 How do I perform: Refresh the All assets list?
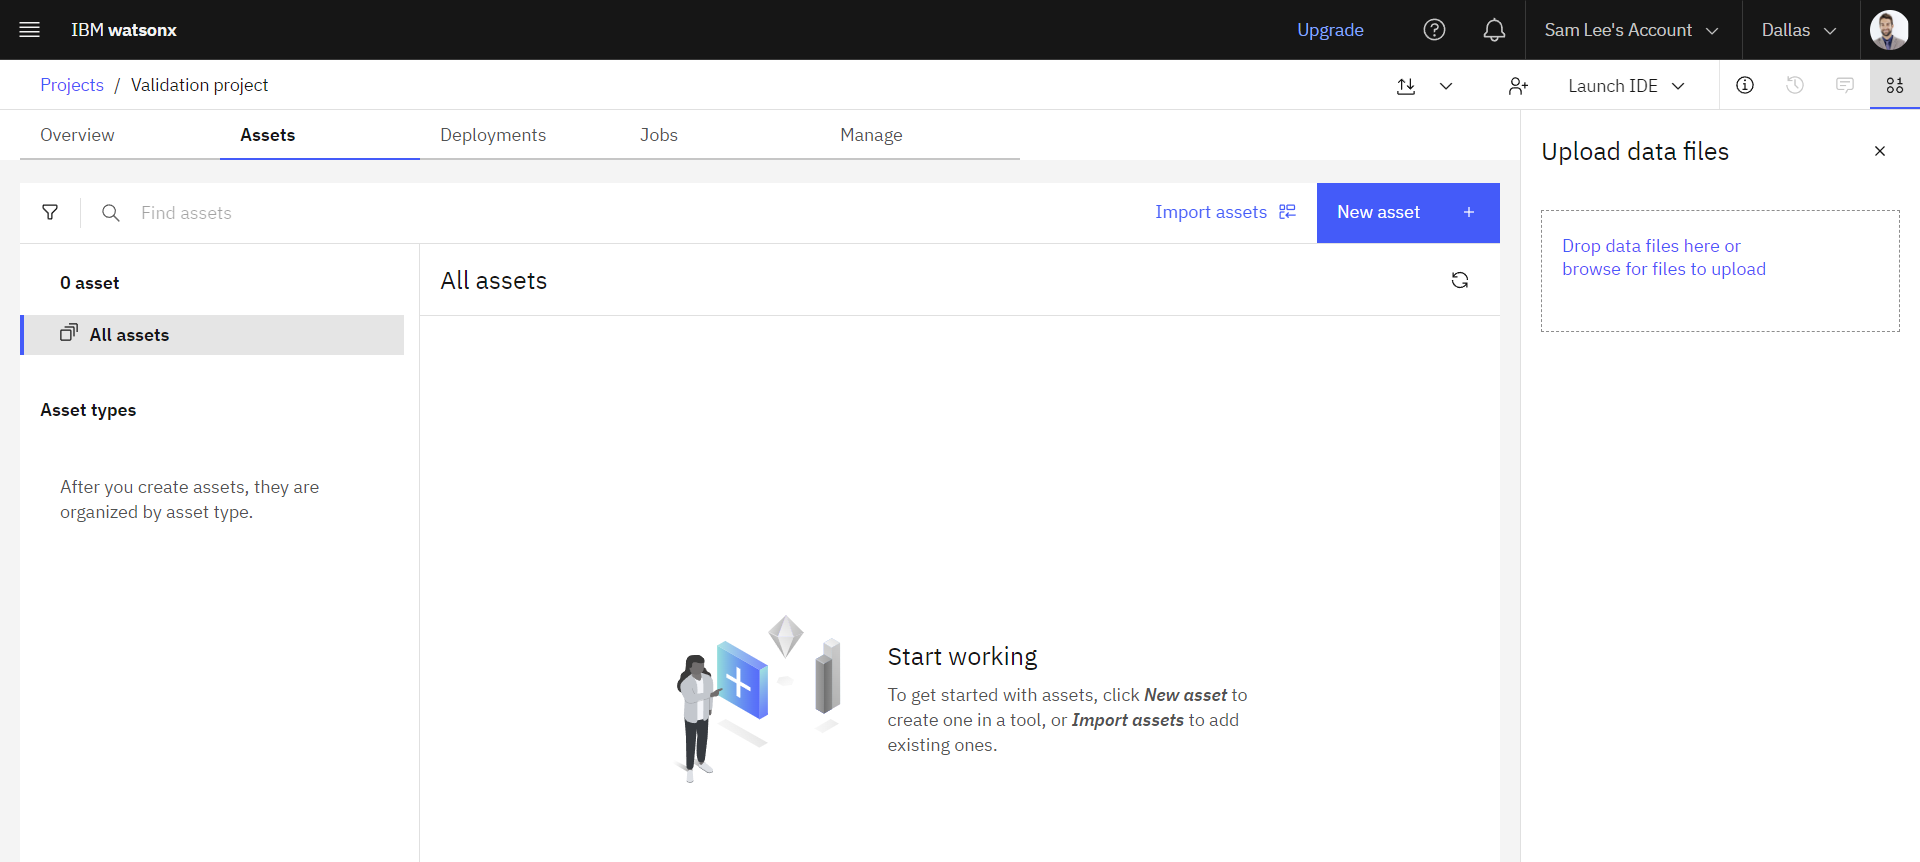1460,280
